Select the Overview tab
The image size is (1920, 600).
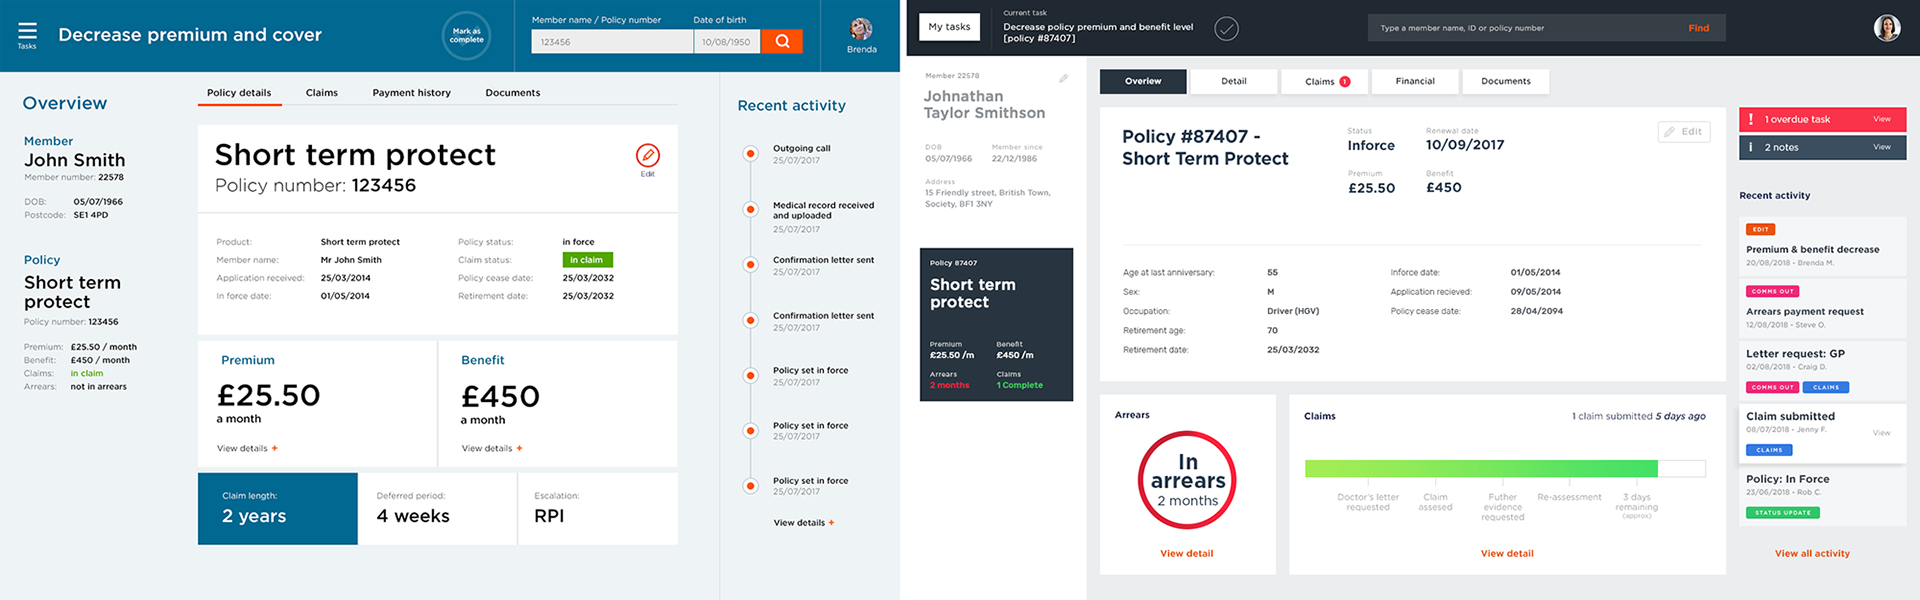[1143, 82]
